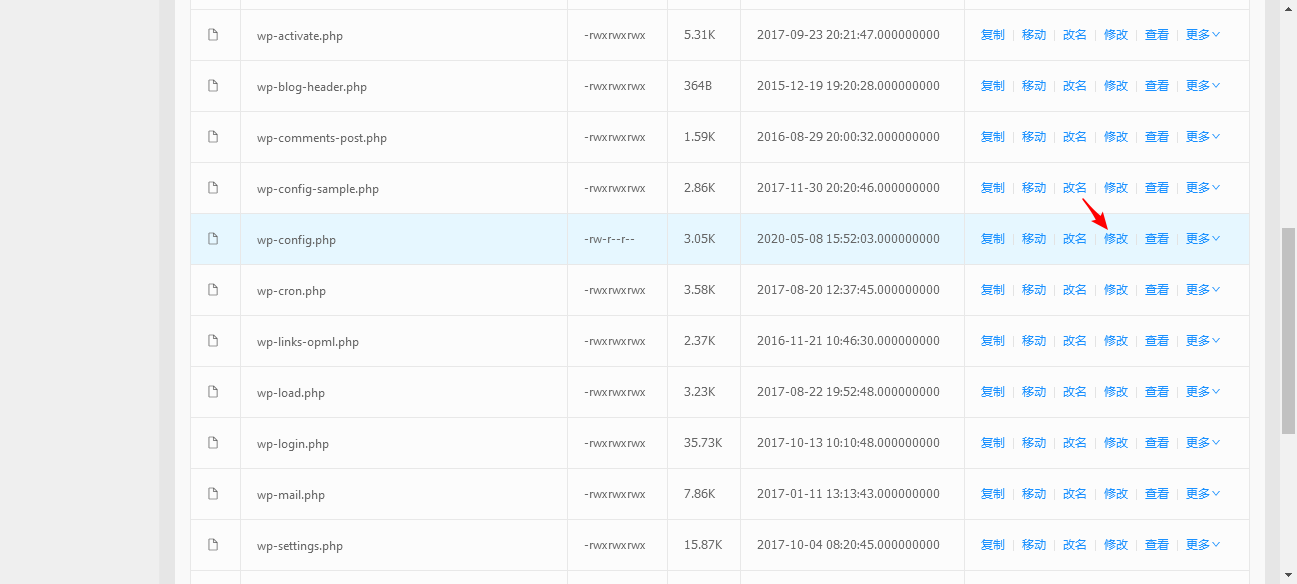This screenshot has height=584, width=1297.
Task: Rename wp-cron.php with 改名
Action: pyautogui.click(x=1075, y=290)
